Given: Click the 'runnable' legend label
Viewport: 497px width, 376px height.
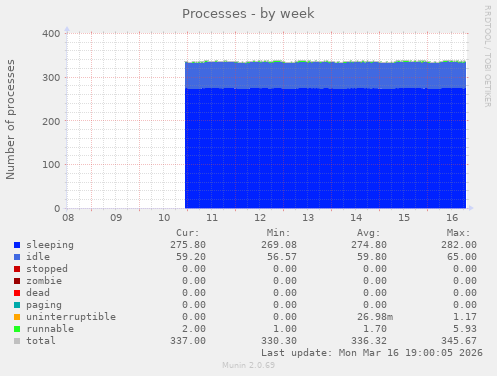Looking at the screenshot, I should click(x=50, y=329).
